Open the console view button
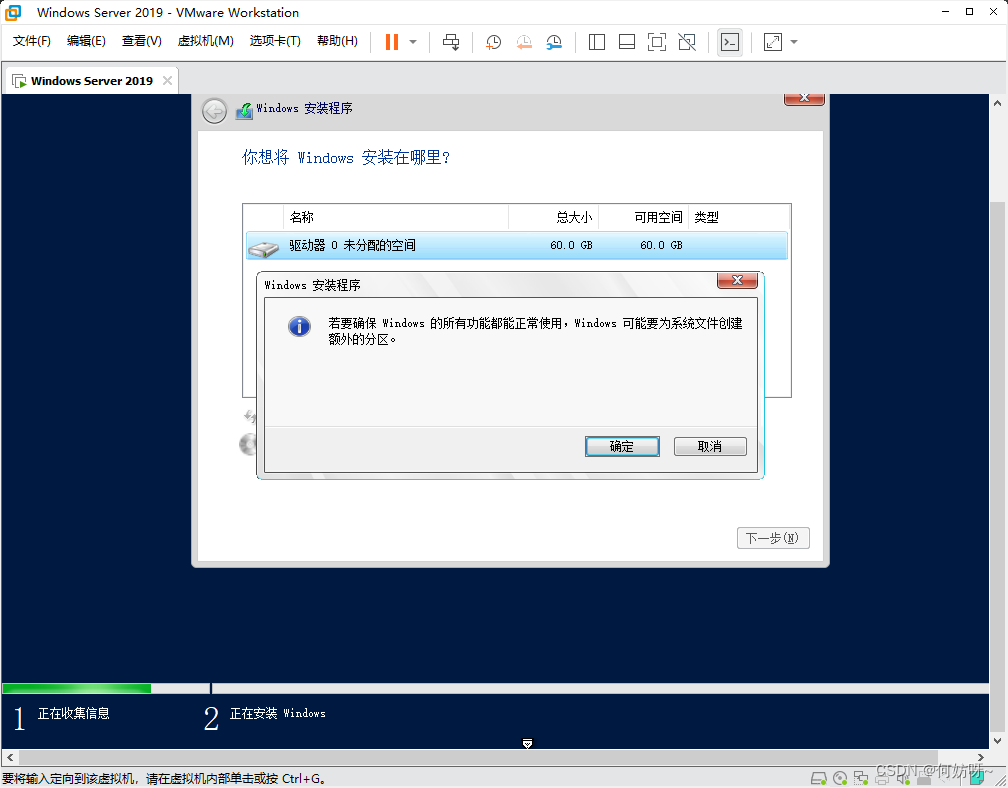This screenshot has width=1008, height=788. click(730, 42)
